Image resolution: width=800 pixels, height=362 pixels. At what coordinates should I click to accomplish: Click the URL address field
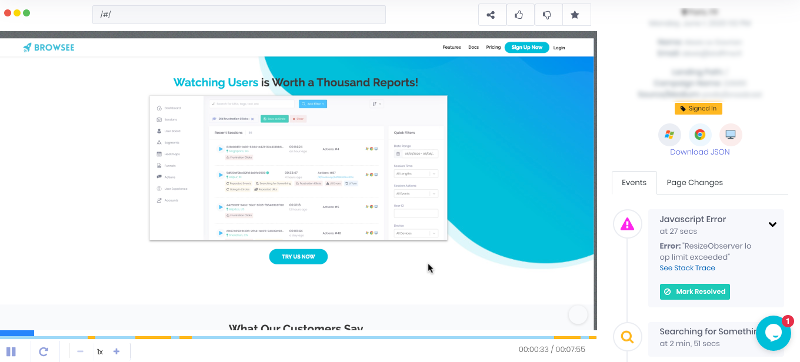point(239,14)
